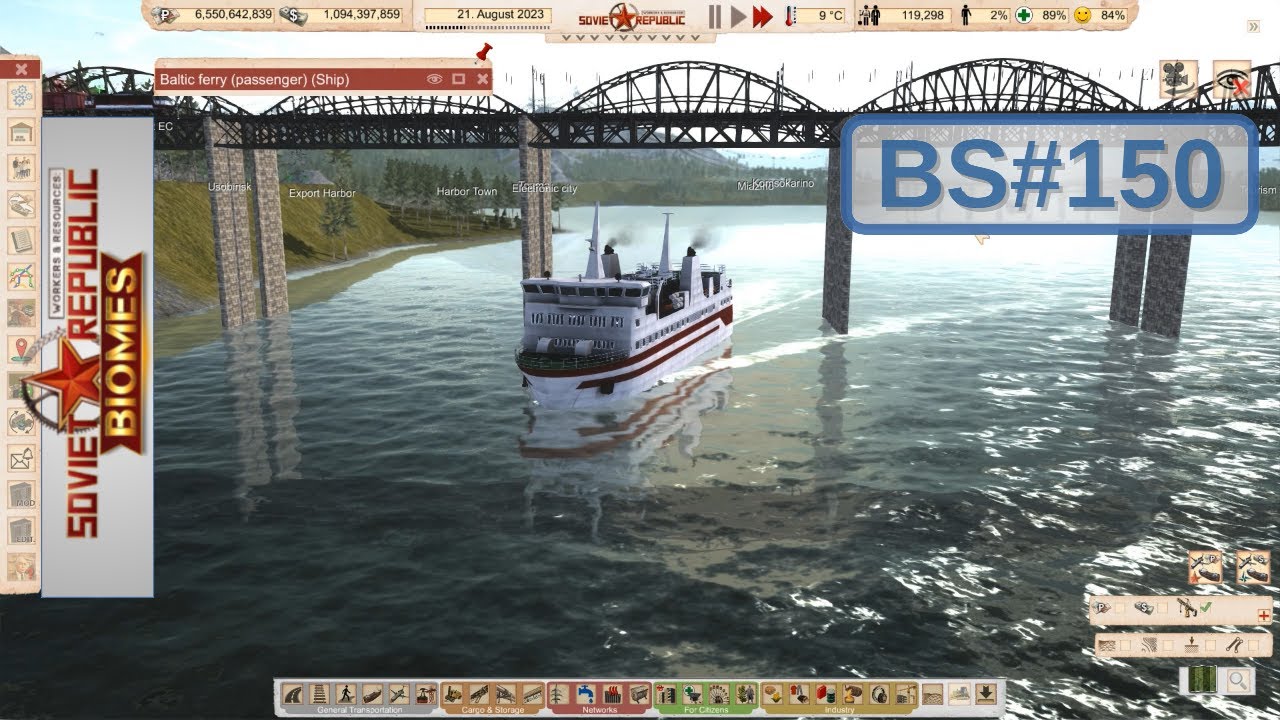Open the ship harbor construction menu

click(372, 694)
